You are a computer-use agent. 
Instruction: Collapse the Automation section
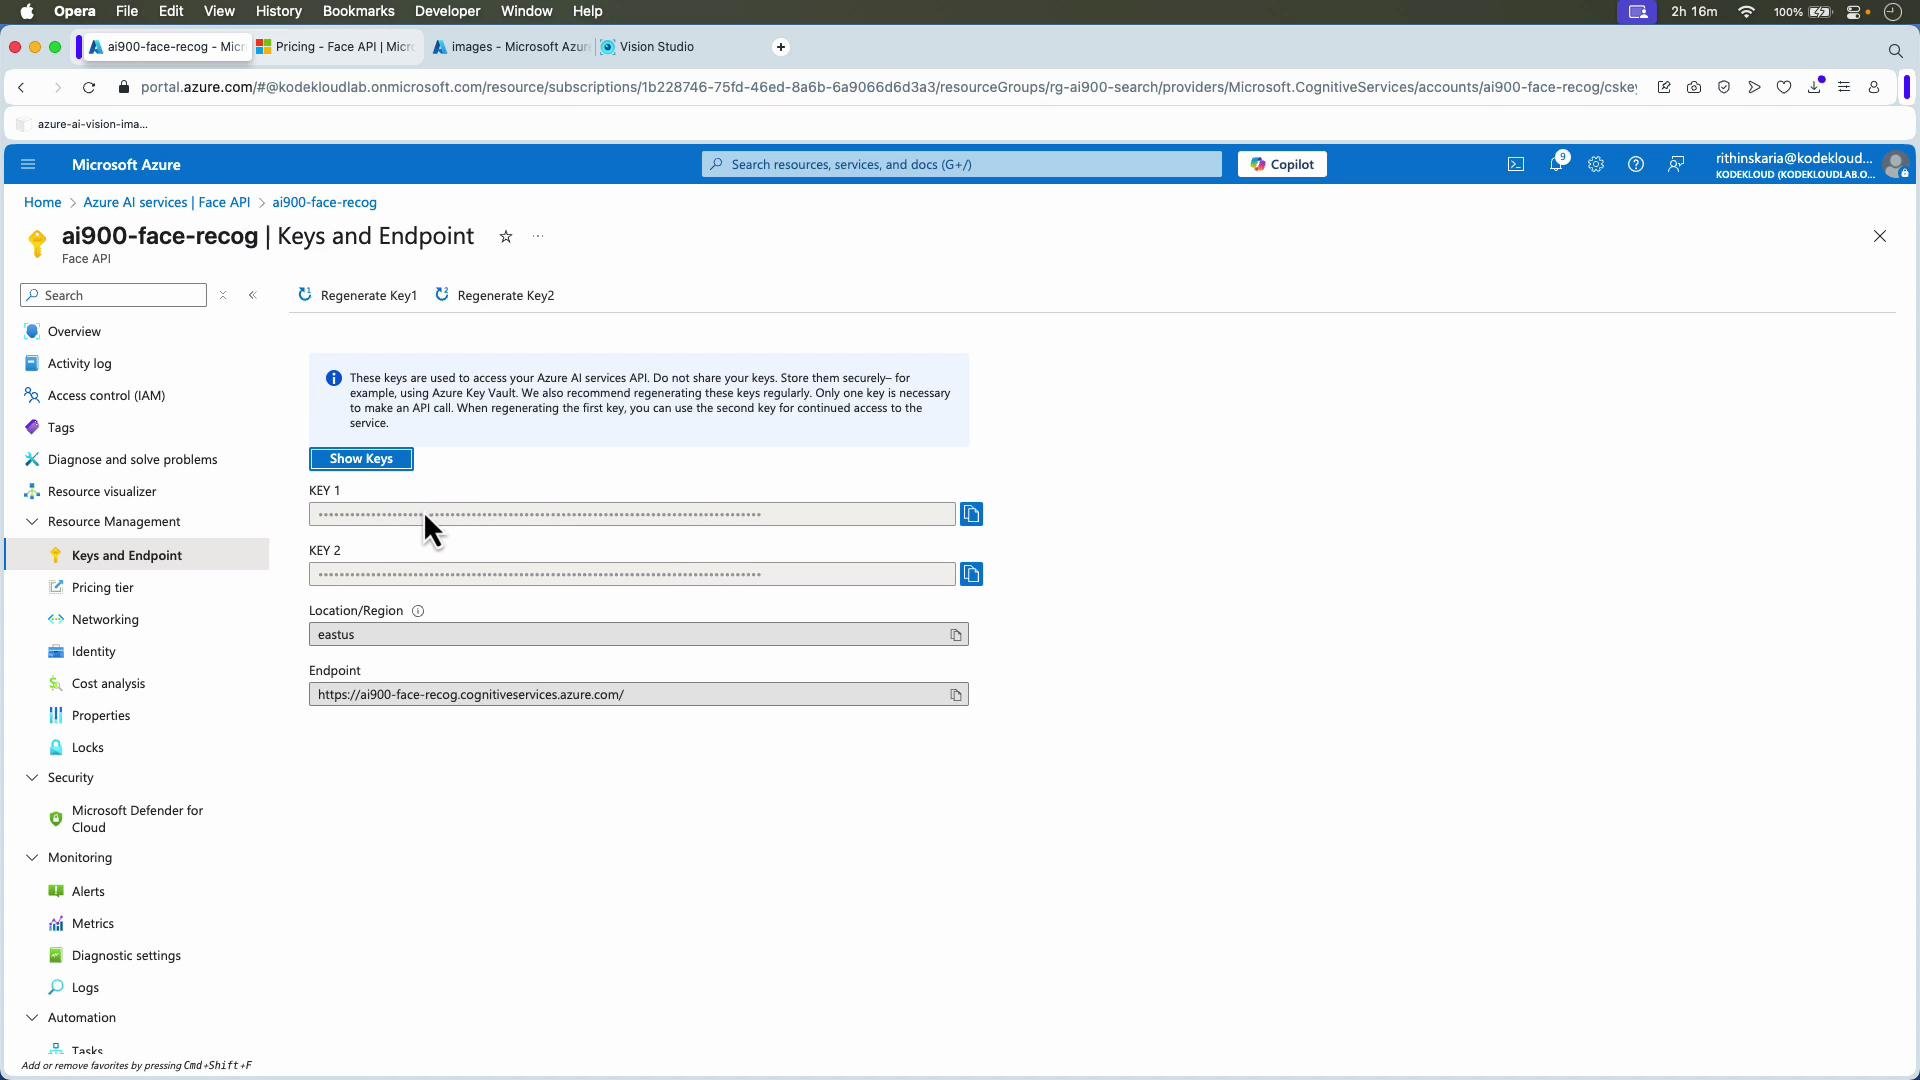[x=32, y=1018]
